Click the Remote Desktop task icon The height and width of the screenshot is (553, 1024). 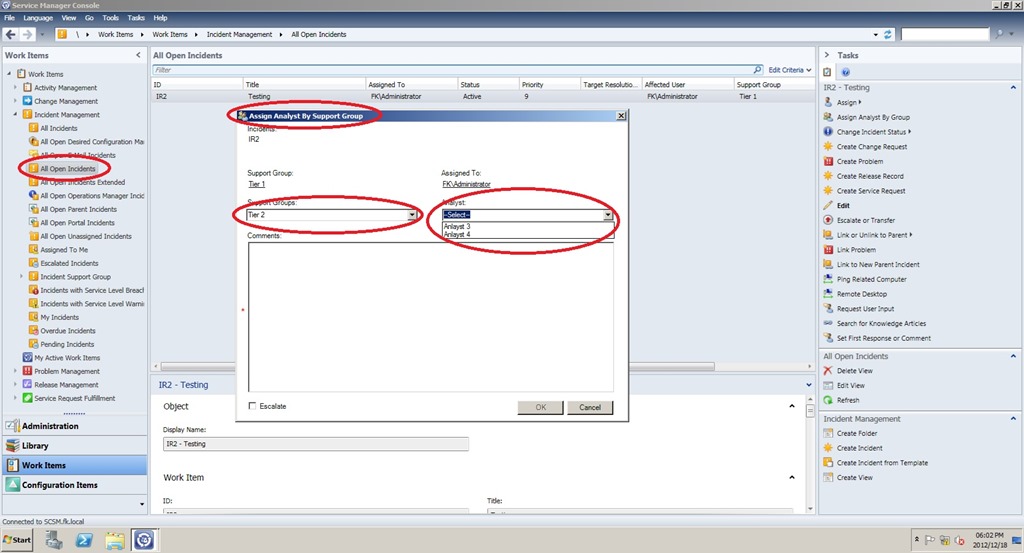click(828, 294)
